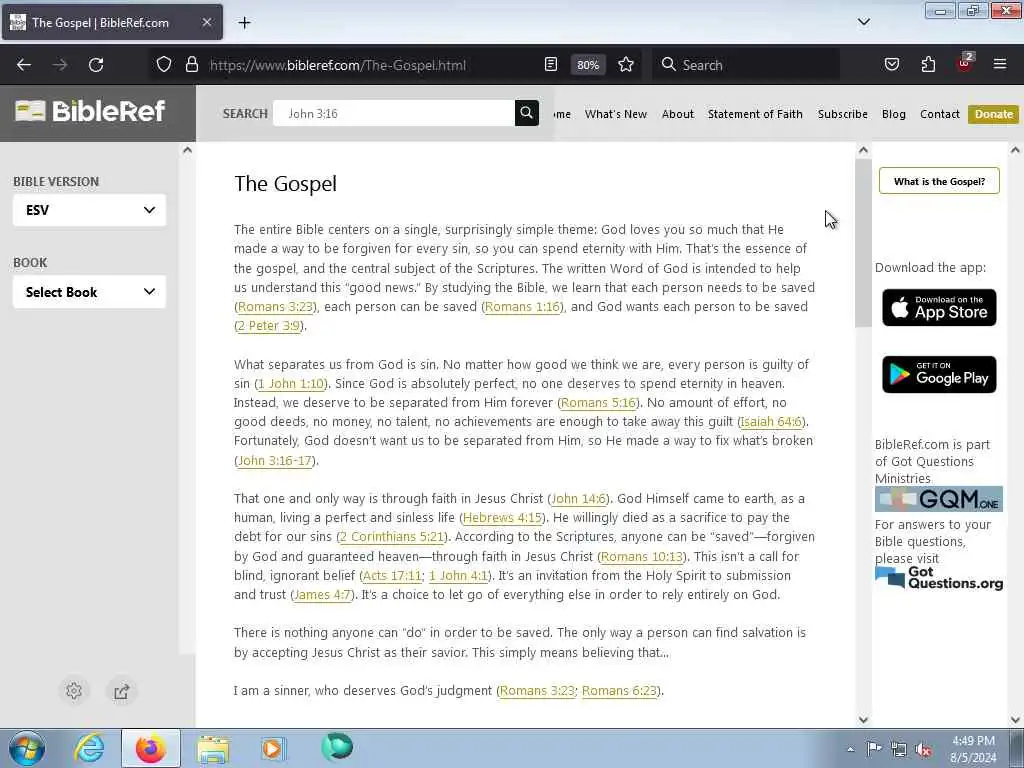Open the Firefox hamburger menu
Screen dimensions: 1024x768
pos(1000,65)
